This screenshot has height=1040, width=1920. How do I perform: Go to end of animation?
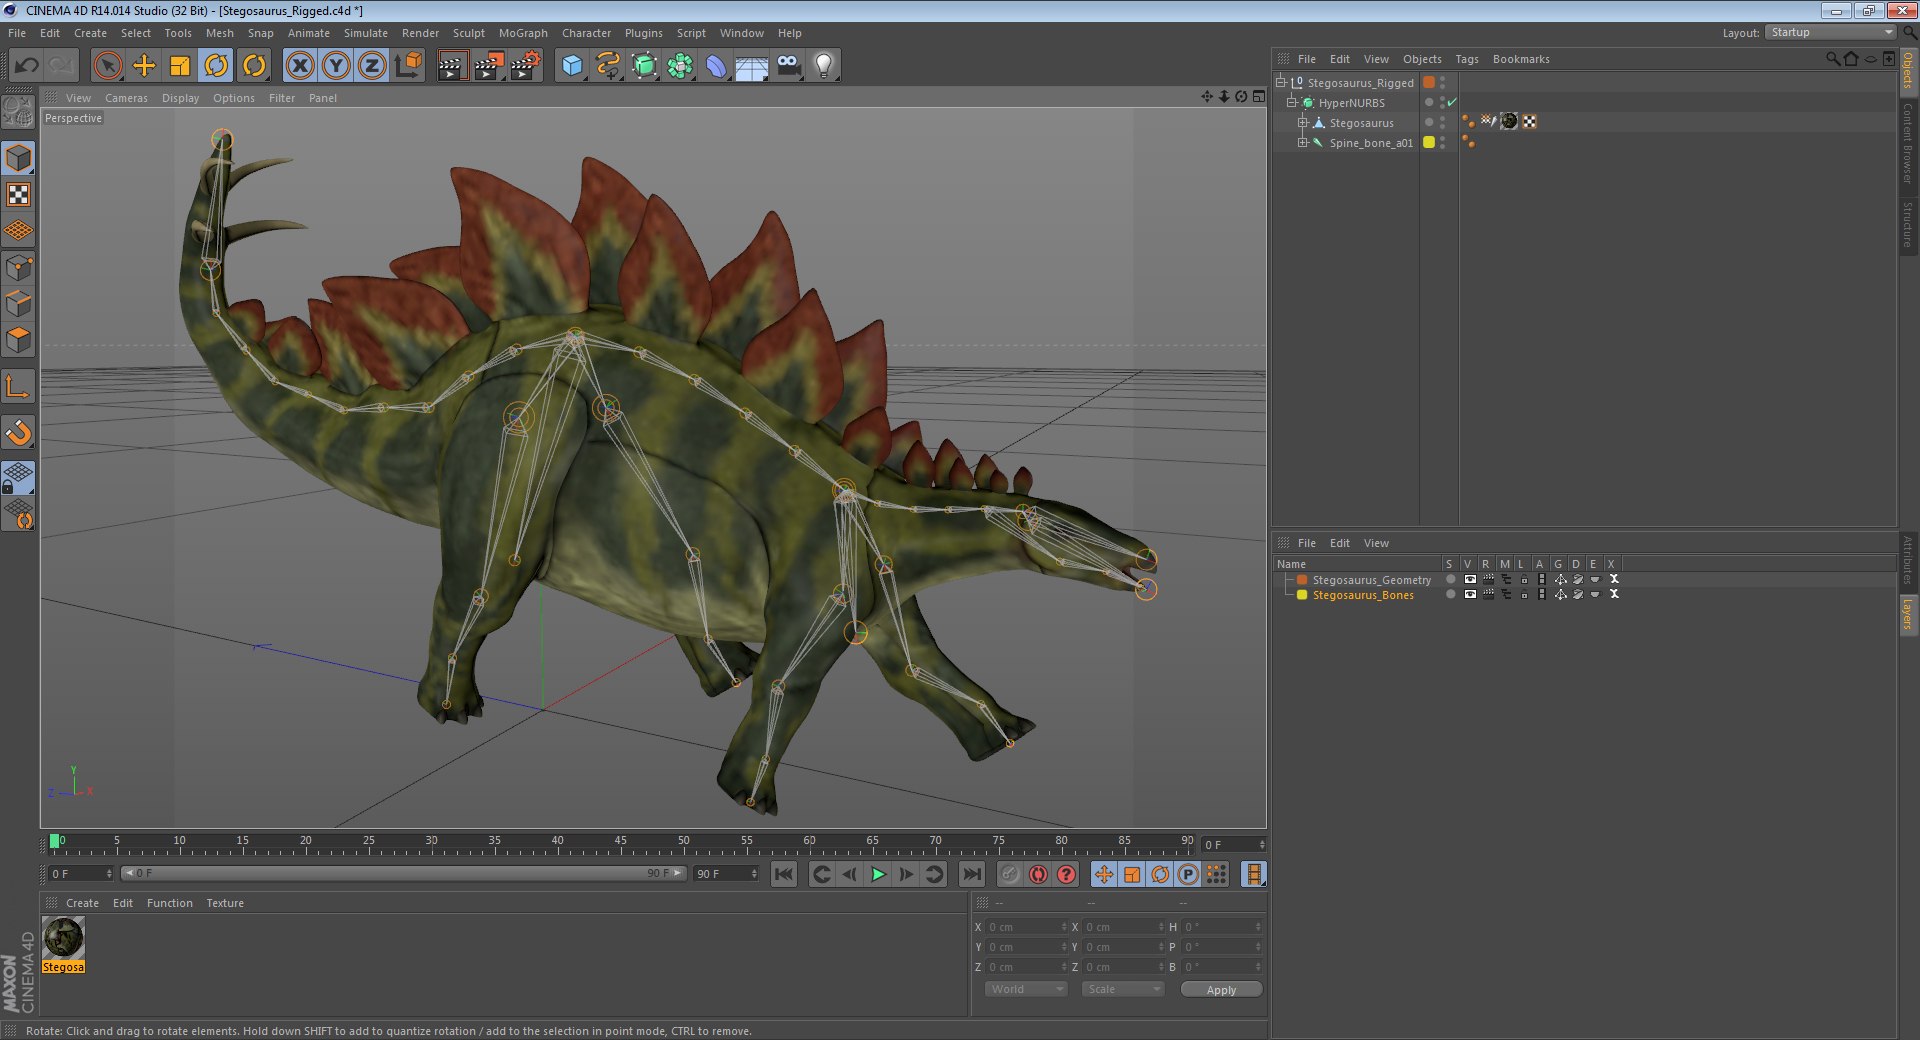(971, 875)
